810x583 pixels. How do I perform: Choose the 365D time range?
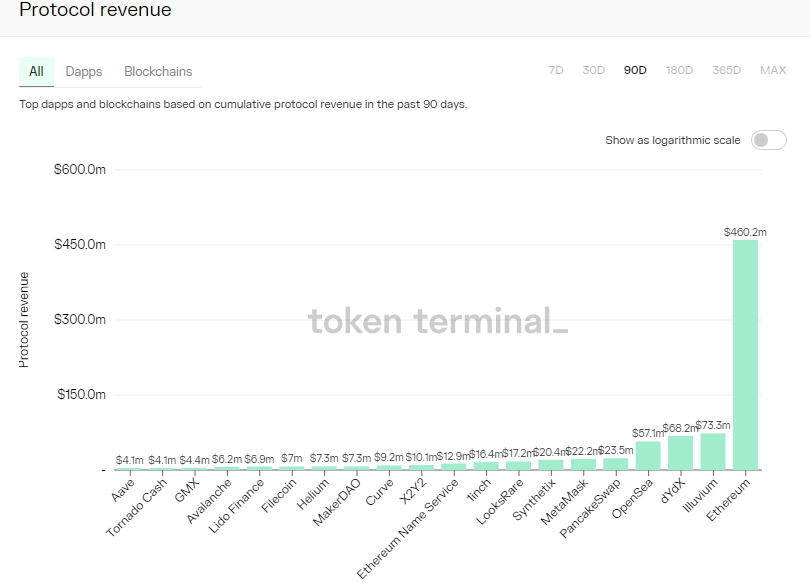(726, 70)
